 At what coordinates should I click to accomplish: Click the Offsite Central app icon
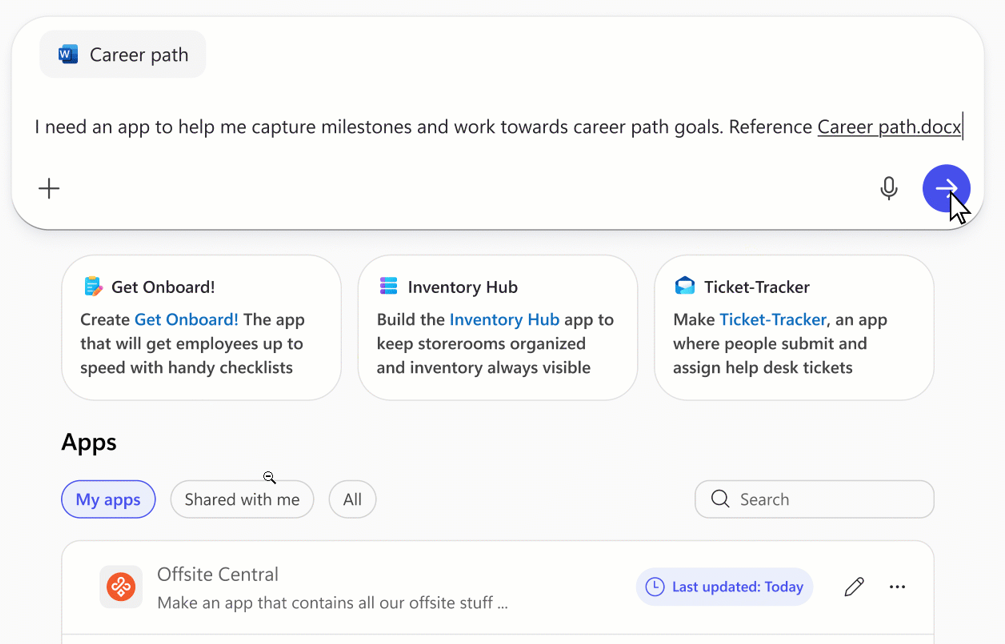[121, 587]
